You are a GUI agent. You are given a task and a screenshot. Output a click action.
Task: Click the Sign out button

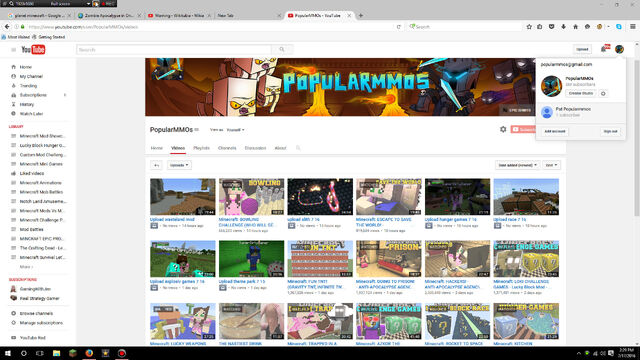point(610,131)
